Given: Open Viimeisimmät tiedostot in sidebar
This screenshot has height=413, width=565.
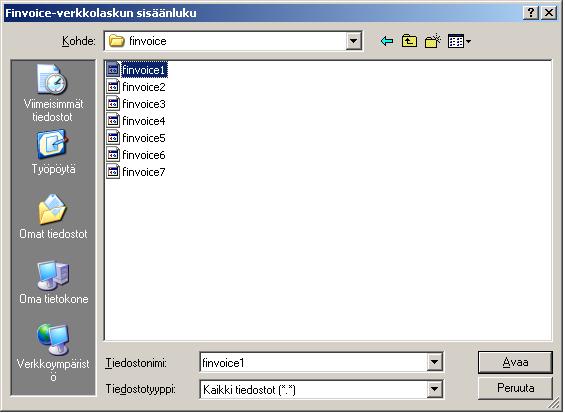Looking at the screenshot, I should tap(53, 93).
